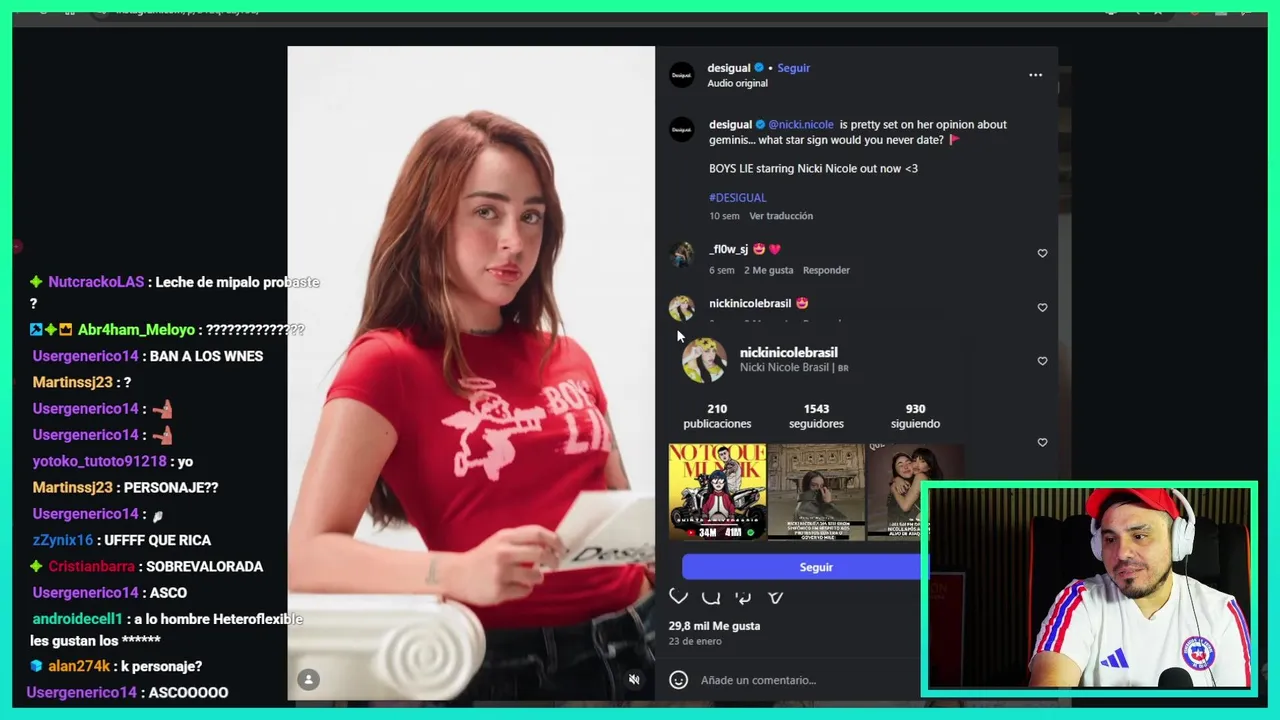Open the large nickinicolebrasil avatar in hover card
The image size is (1280, 720).
tap(704, 360)
